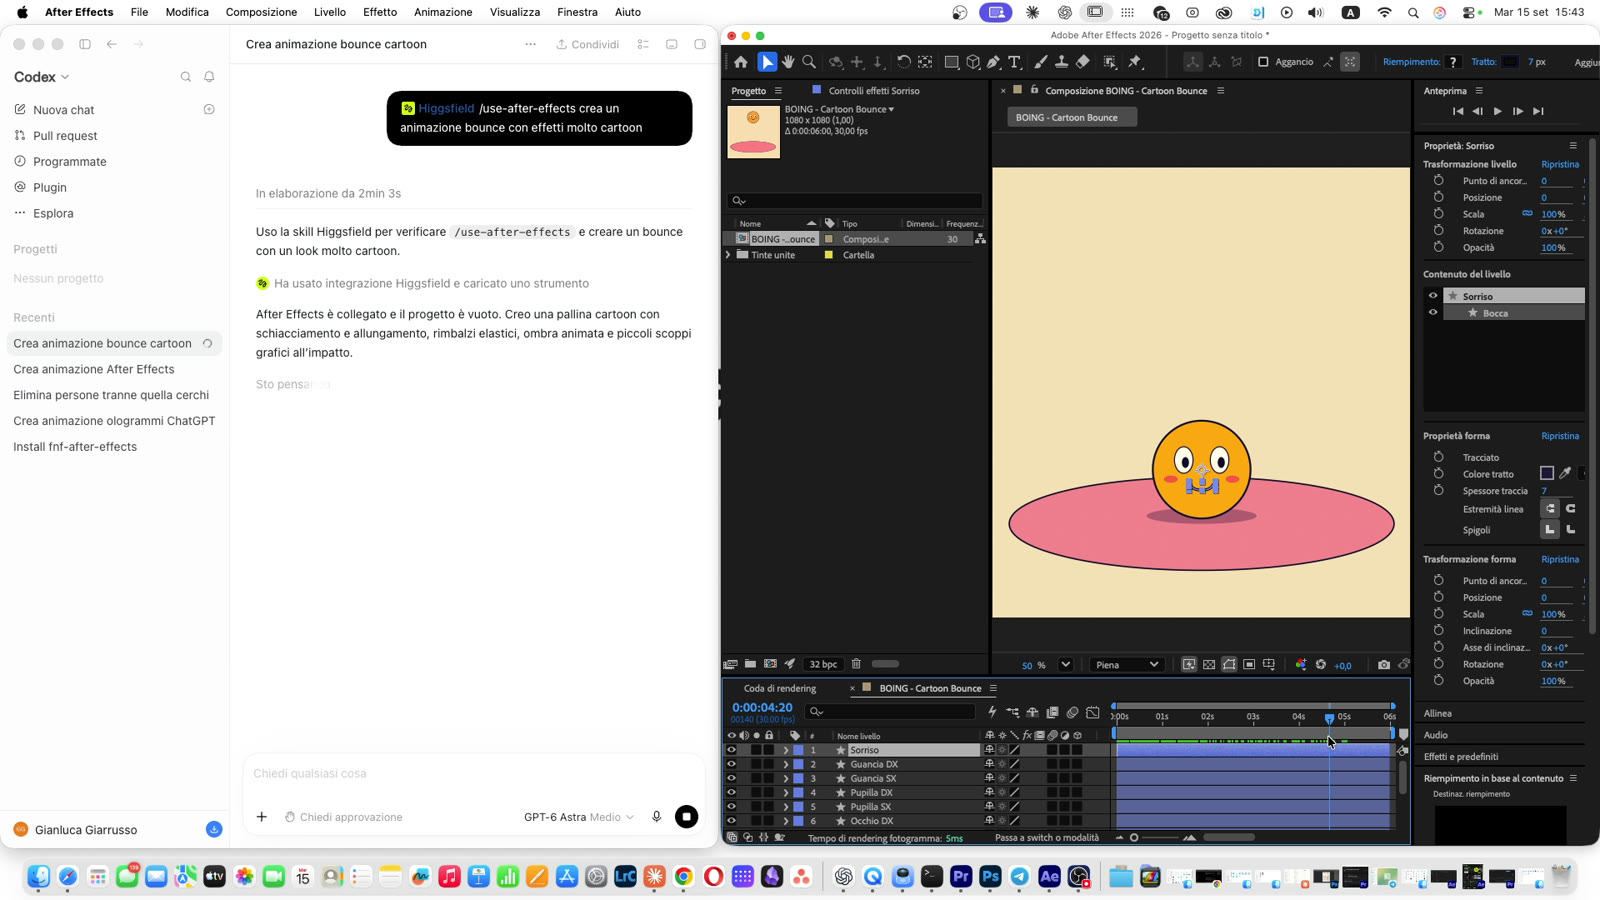1600x900 pixels.
Task: Open the GPT-6 Astra model selector
Action: click(x=579, y=817)
